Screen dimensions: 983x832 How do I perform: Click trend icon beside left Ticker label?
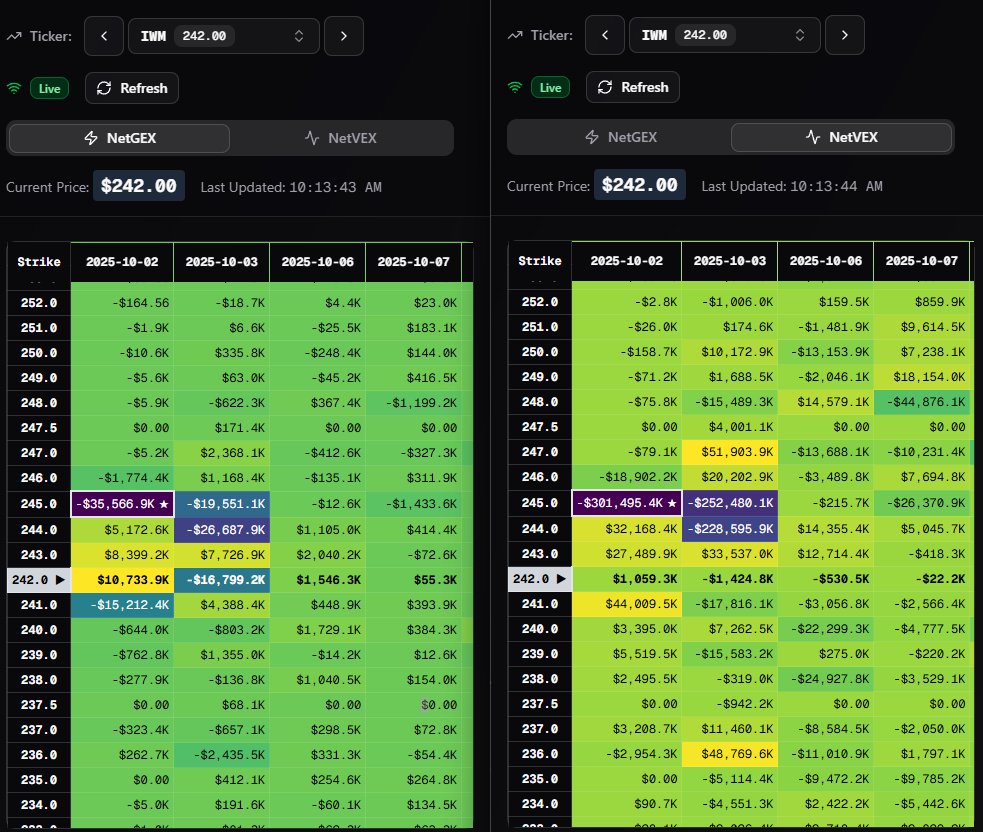[x=14, y=36]
